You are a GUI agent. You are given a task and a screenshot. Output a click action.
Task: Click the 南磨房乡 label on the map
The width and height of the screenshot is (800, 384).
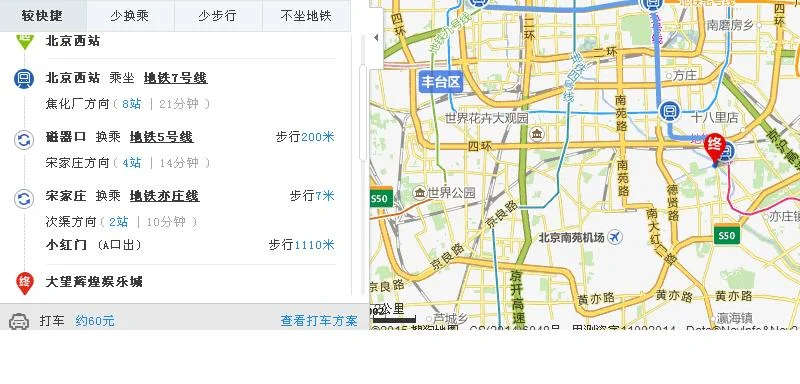(730, 24)
